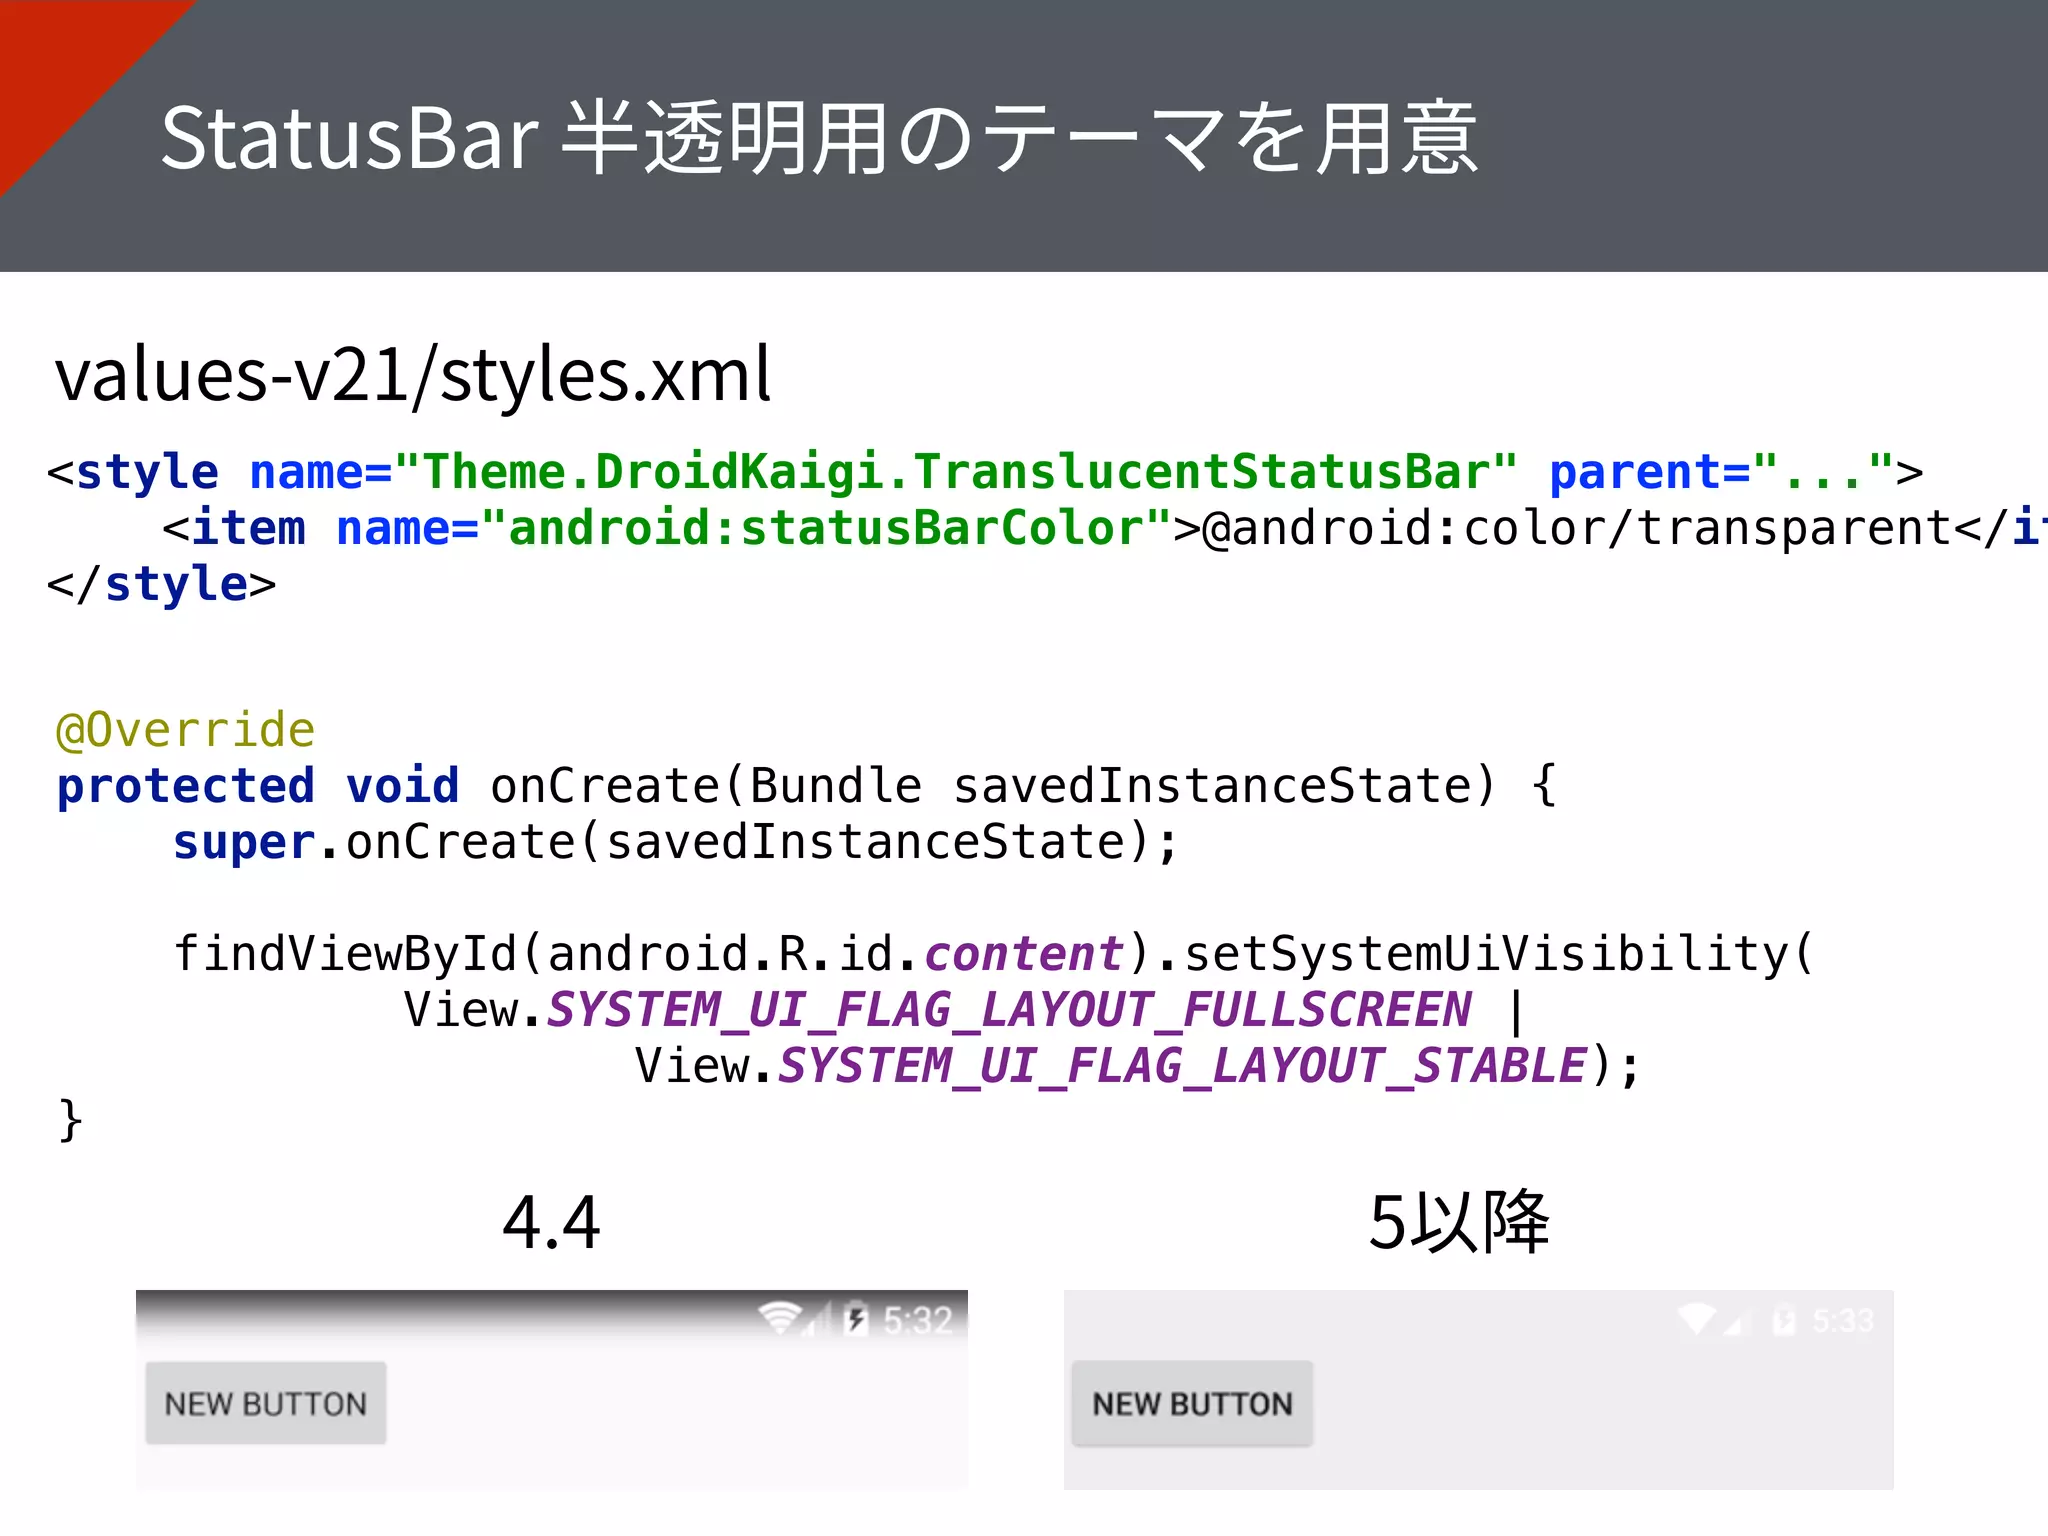Click the 5:32 clock text
2048x1536 pixels.
[917, 1320]
